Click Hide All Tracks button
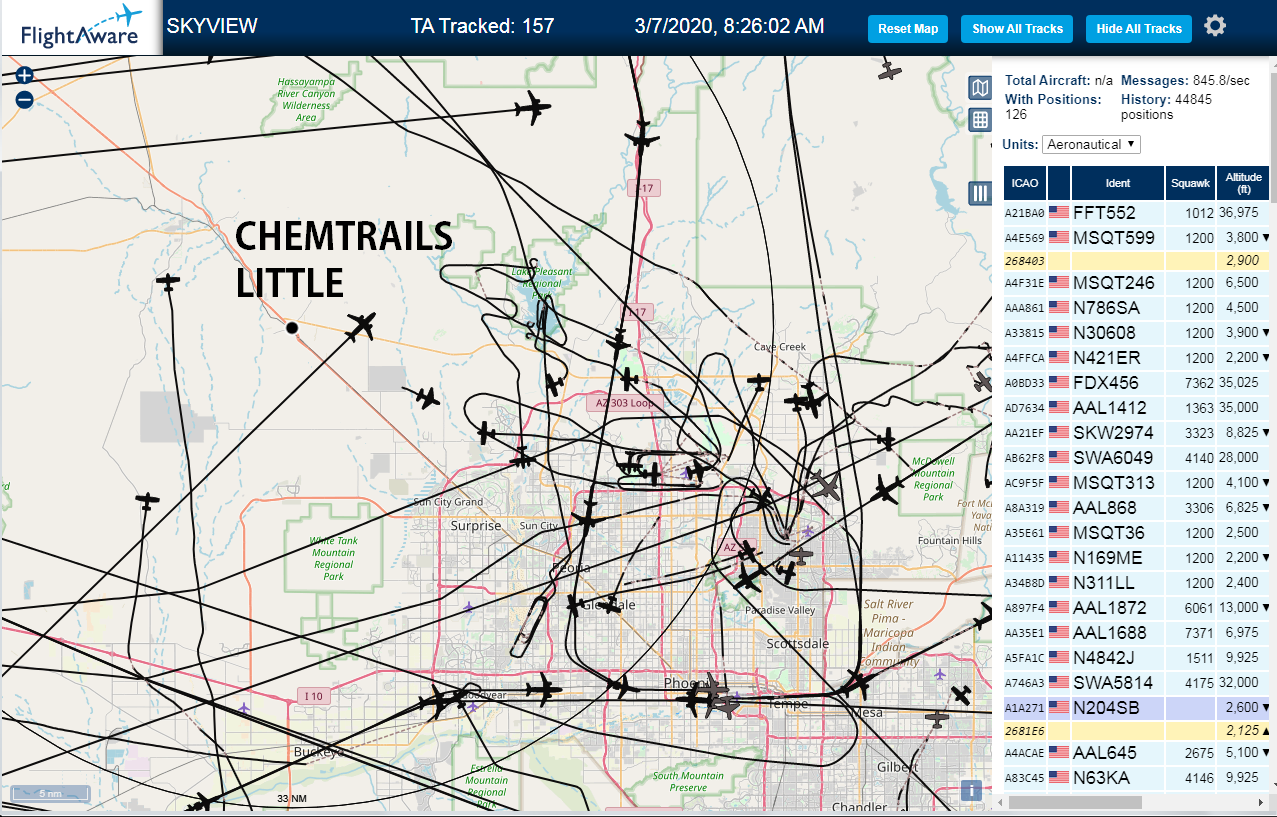 click(1139, 29)
